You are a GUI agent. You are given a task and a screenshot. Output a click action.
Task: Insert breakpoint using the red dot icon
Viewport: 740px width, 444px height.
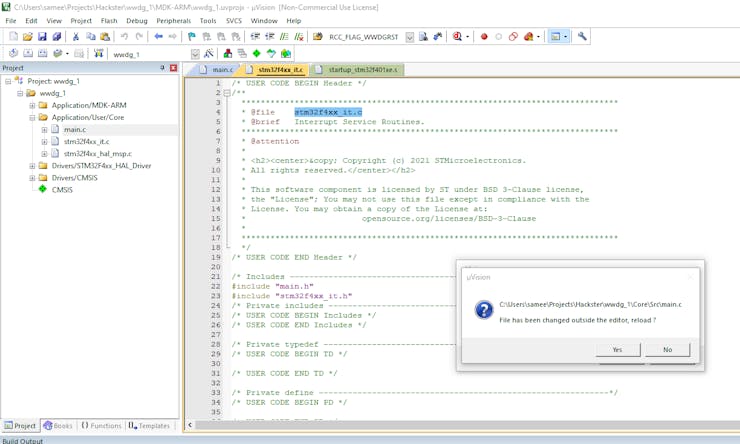click(x=484, y=37)
